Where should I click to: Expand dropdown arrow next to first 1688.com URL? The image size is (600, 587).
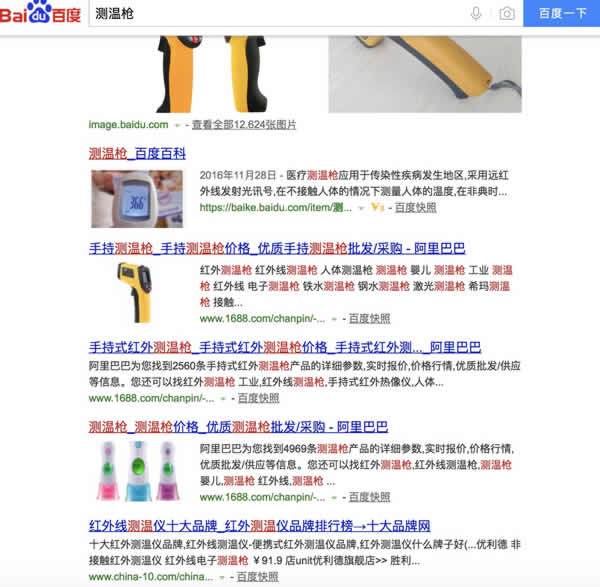(334, 319)
